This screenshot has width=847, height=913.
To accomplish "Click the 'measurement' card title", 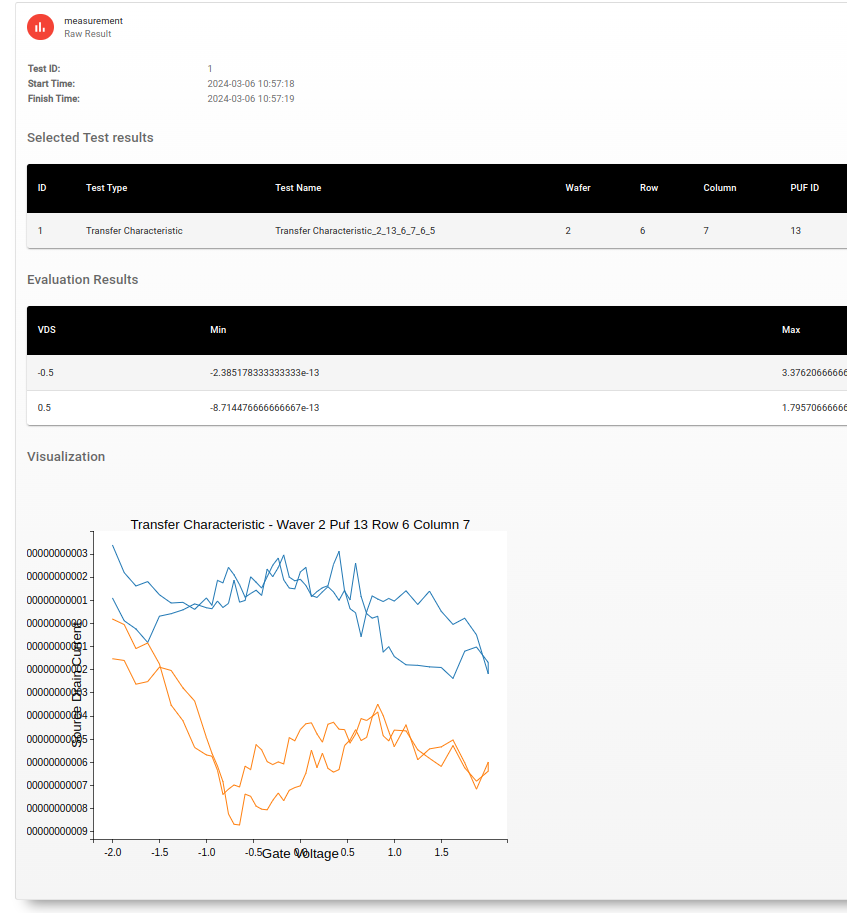I will coord(93,20).
